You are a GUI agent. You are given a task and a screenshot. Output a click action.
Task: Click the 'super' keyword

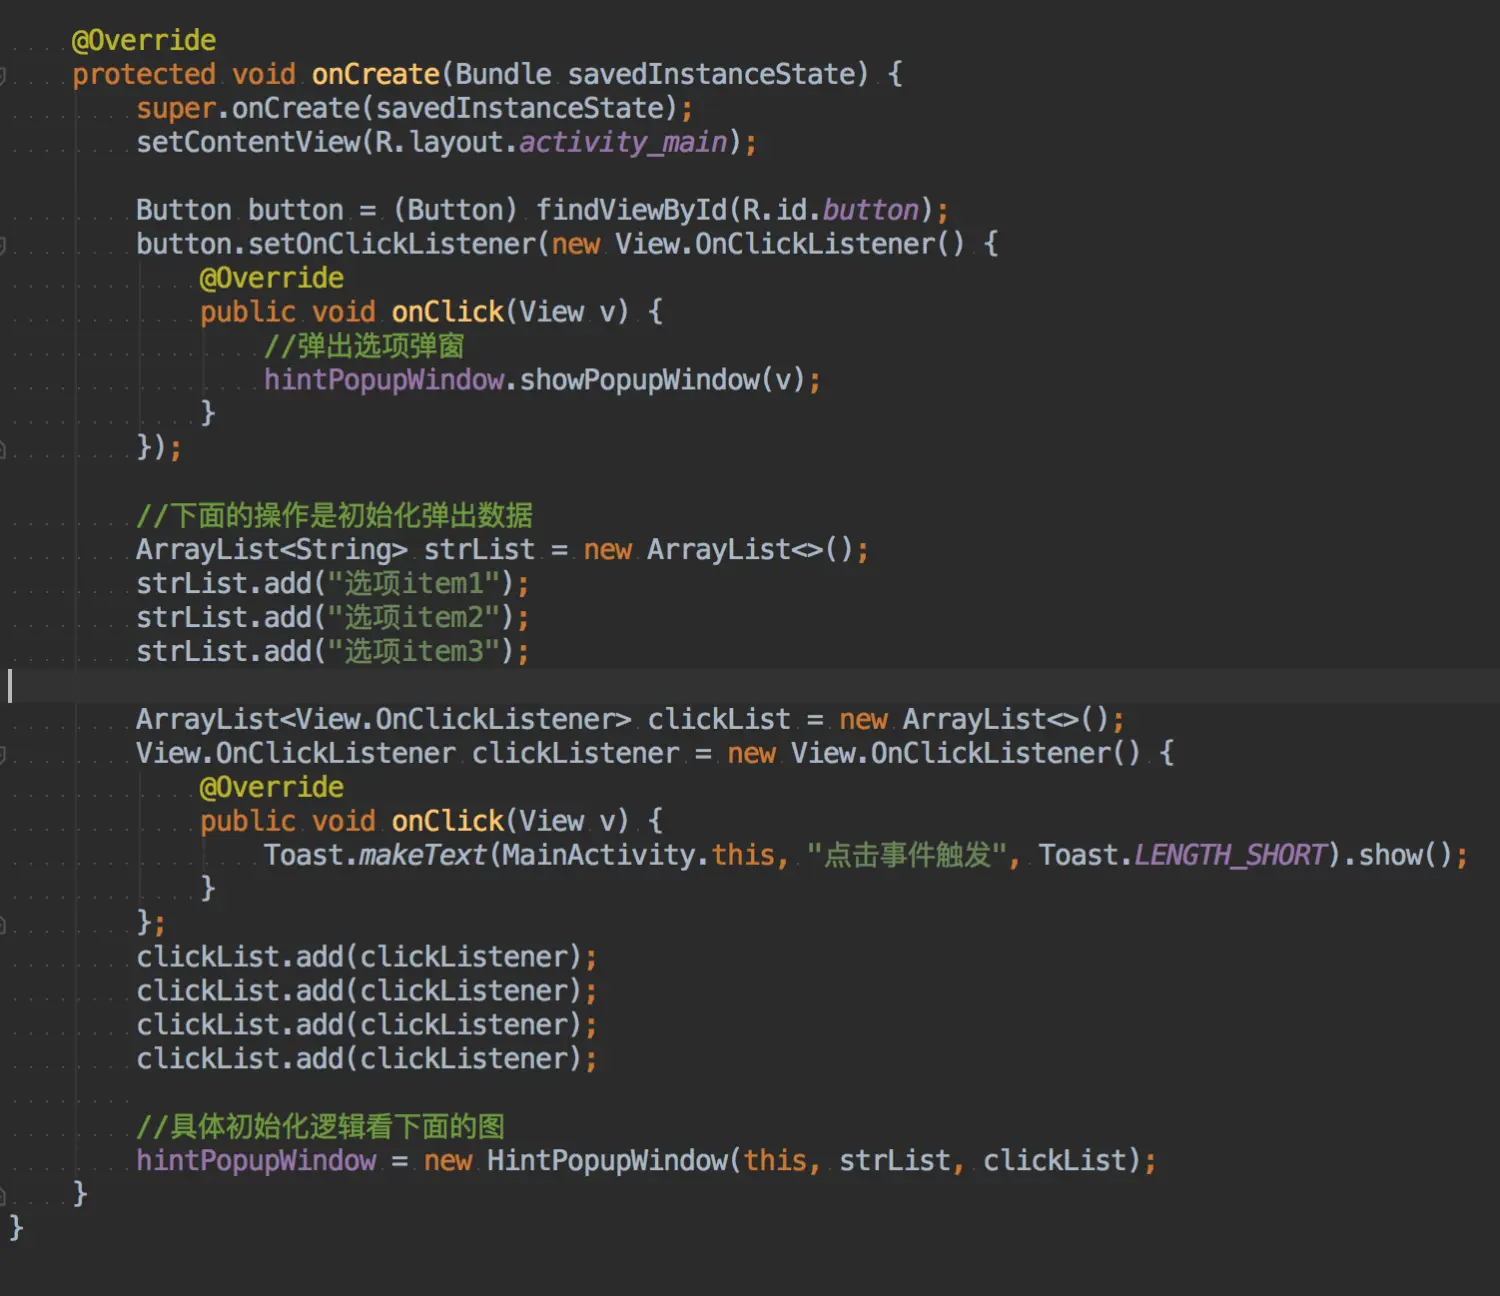176,108
